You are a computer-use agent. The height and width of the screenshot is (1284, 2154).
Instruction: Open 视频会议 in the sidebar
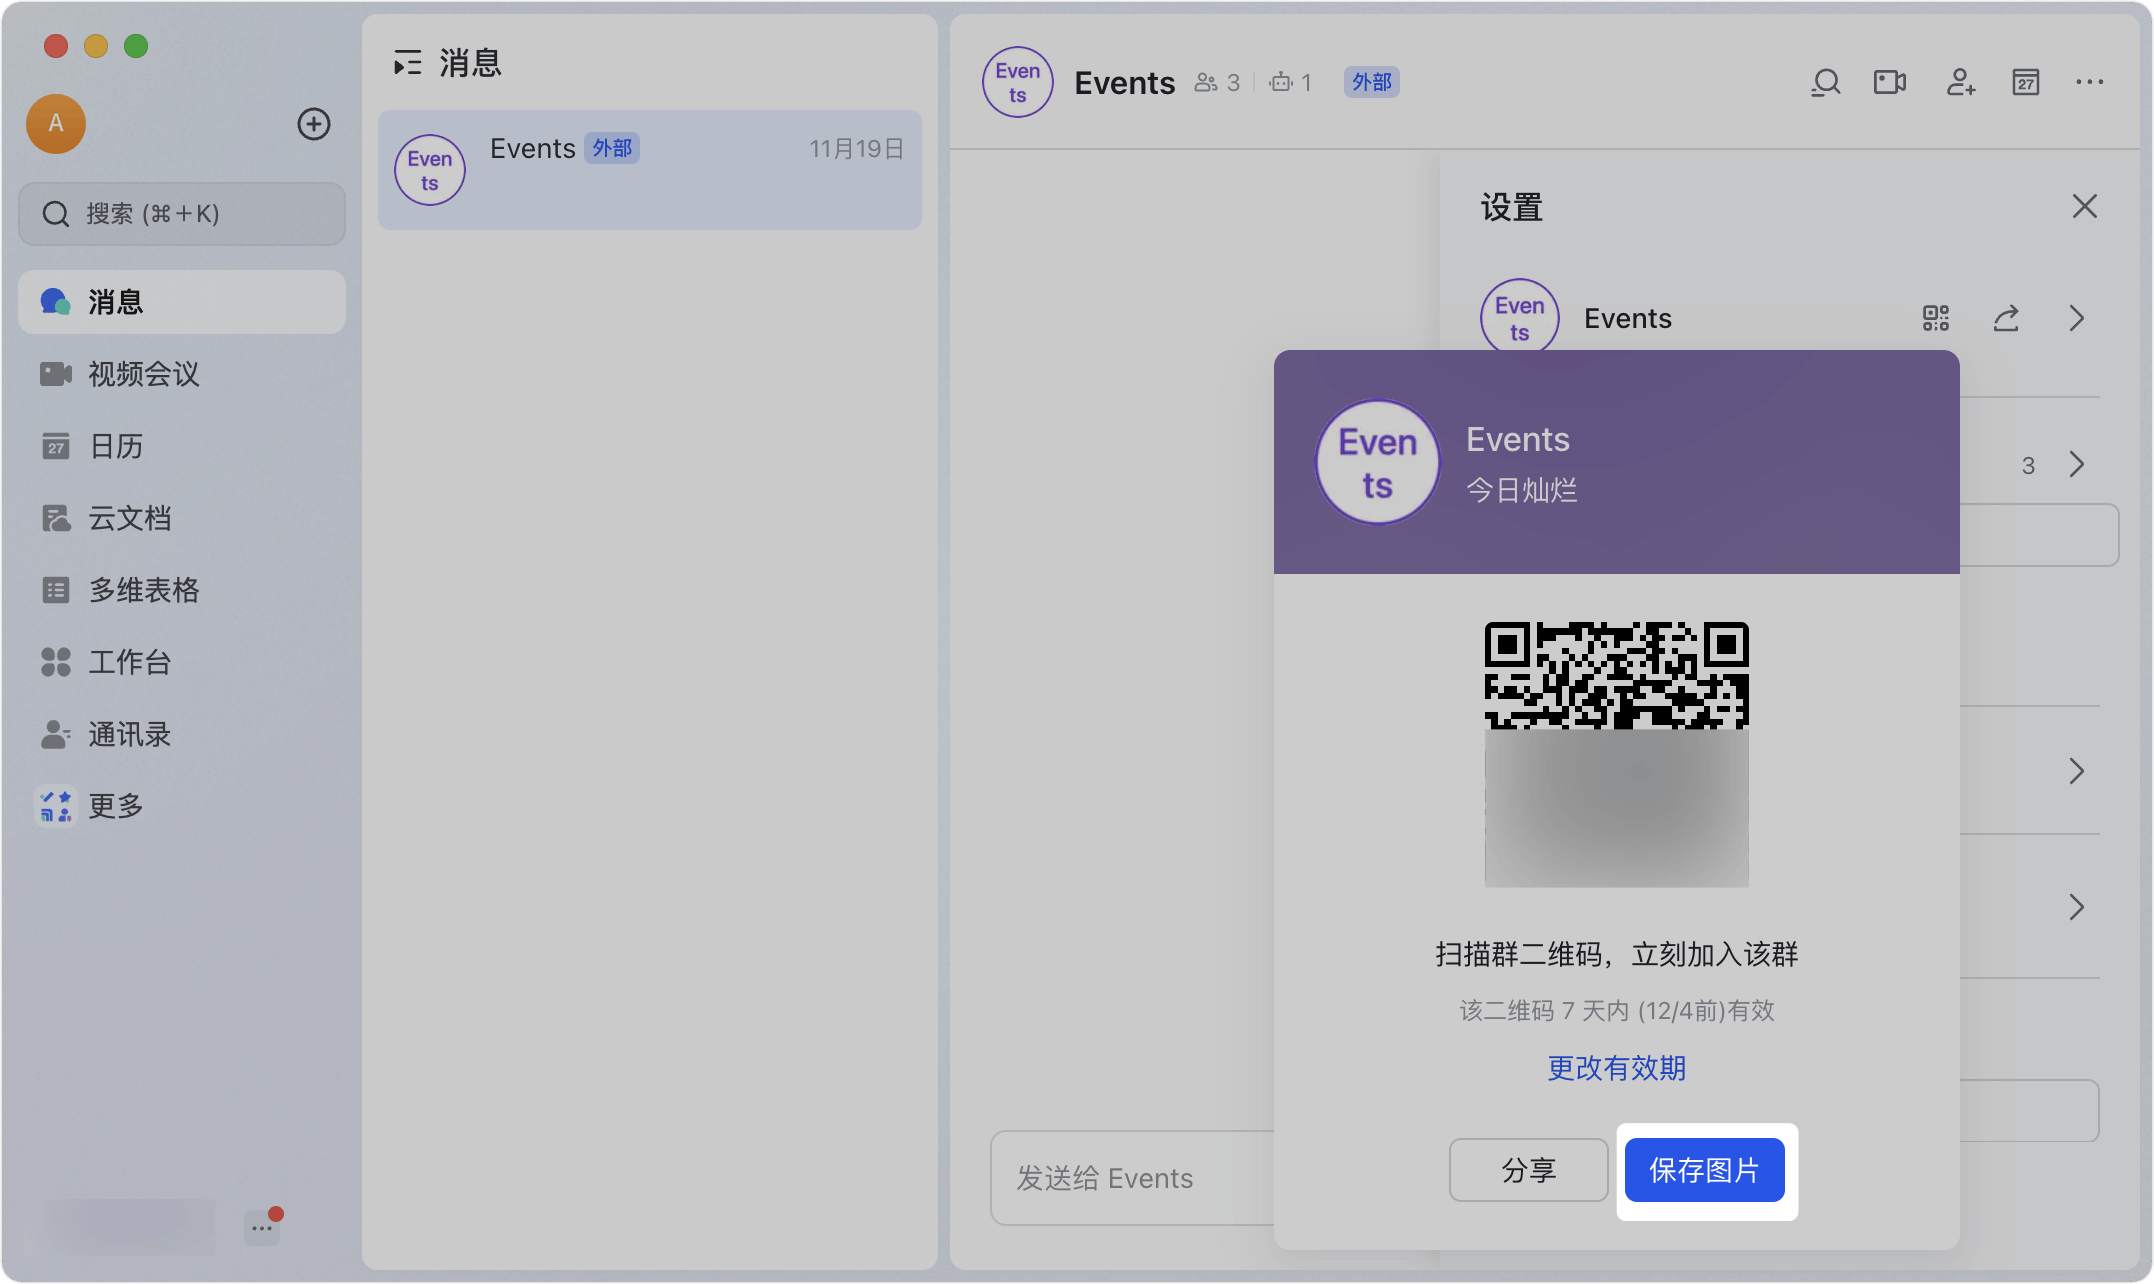pyautogui.click(x=182, y=374)
